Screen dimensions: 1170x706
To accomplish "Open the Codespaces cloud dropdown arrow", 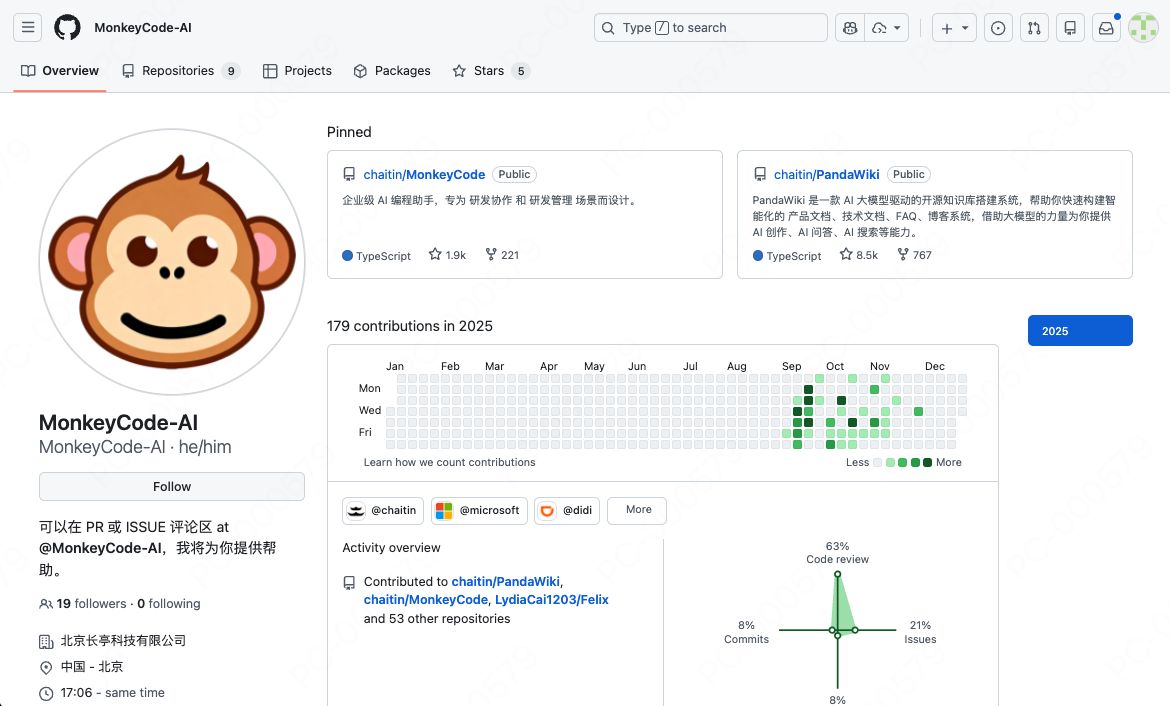I will [897, 27].
